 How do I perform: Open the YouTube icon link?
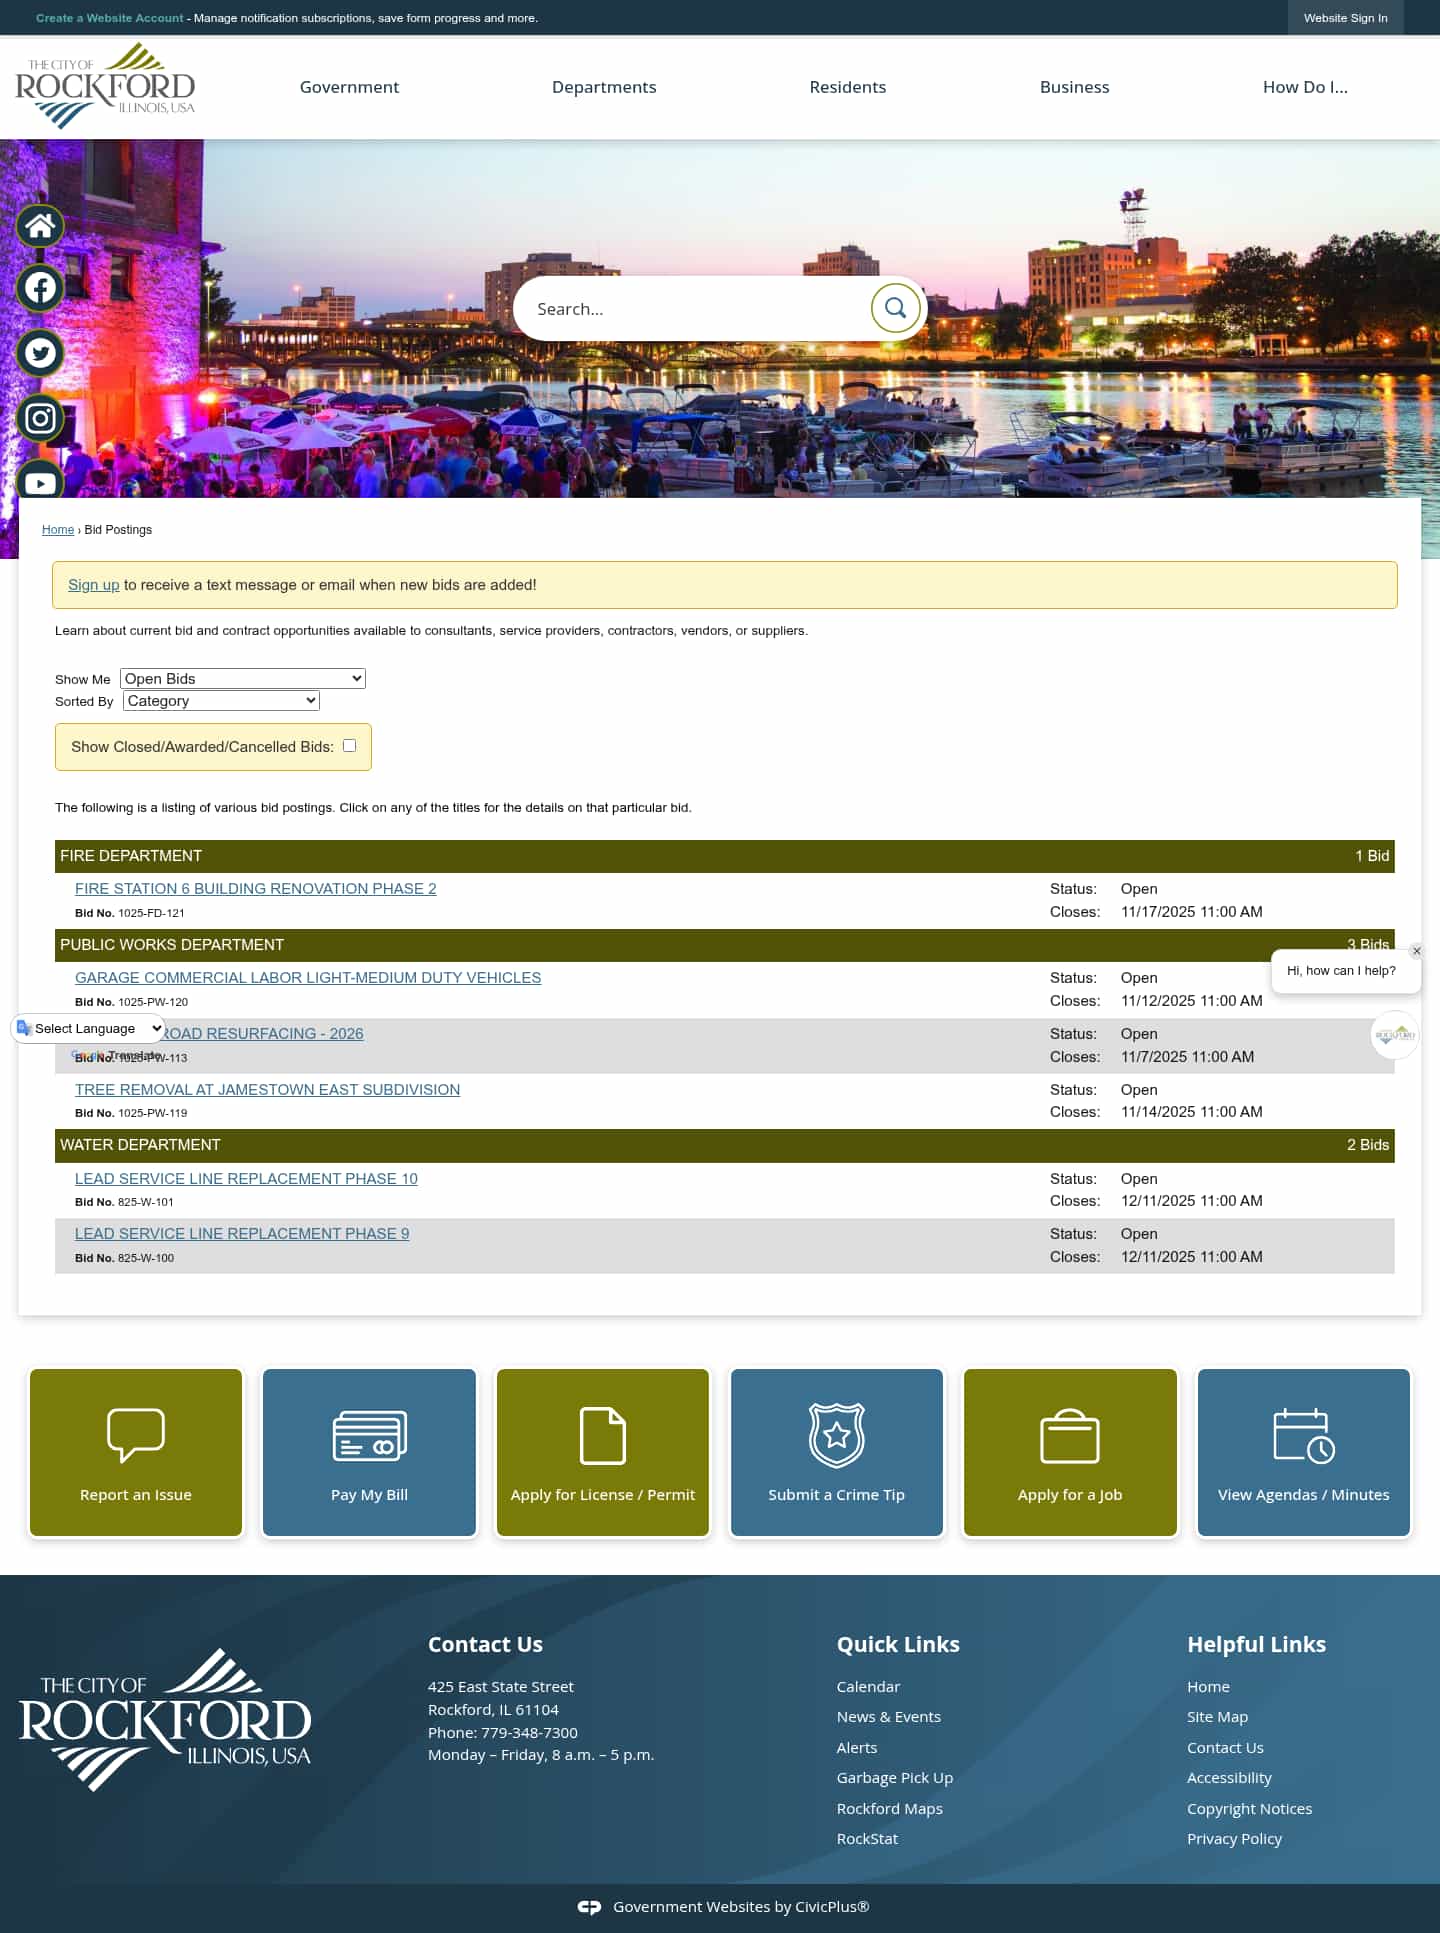(x=40, y=480)
